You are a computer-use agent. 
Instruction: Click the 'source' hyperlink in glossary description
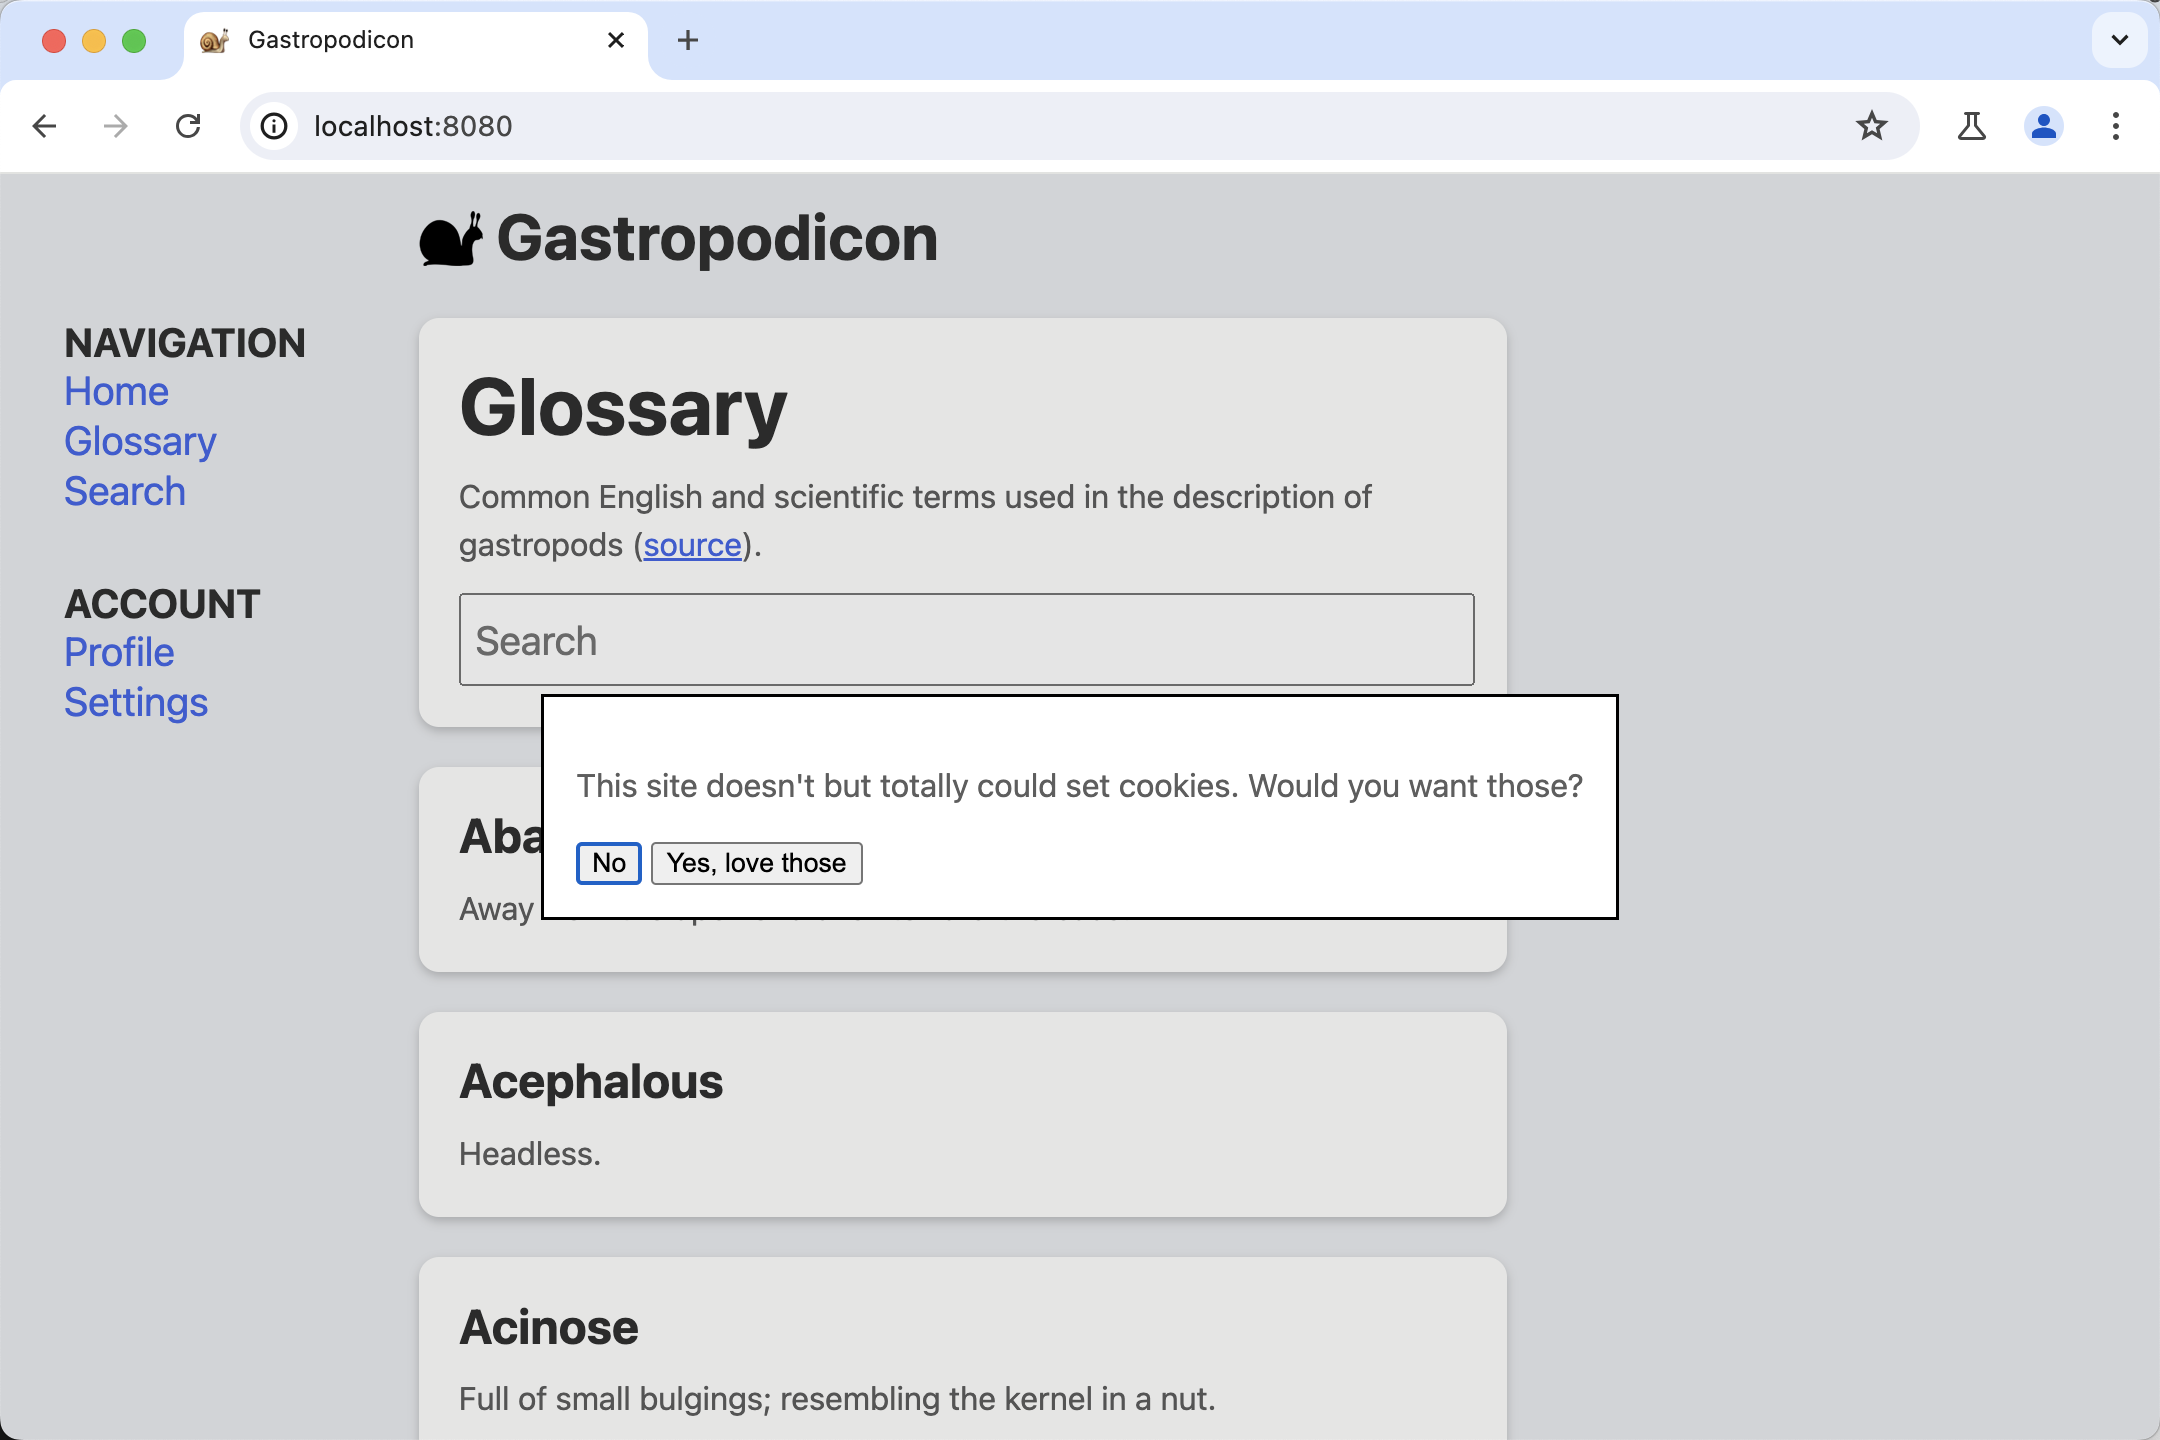pos(691,545)
